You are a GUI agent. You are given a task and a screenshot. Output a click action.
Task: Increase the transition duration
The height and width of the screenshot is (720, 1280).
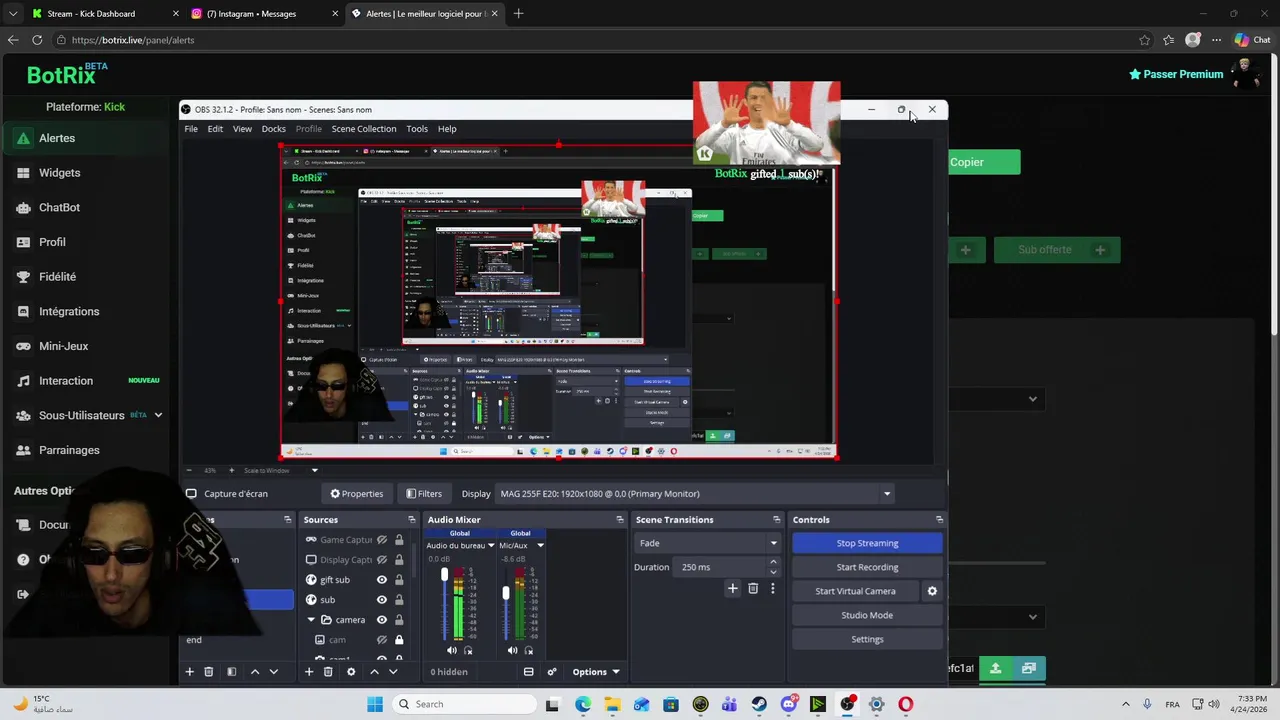point(773,563)
